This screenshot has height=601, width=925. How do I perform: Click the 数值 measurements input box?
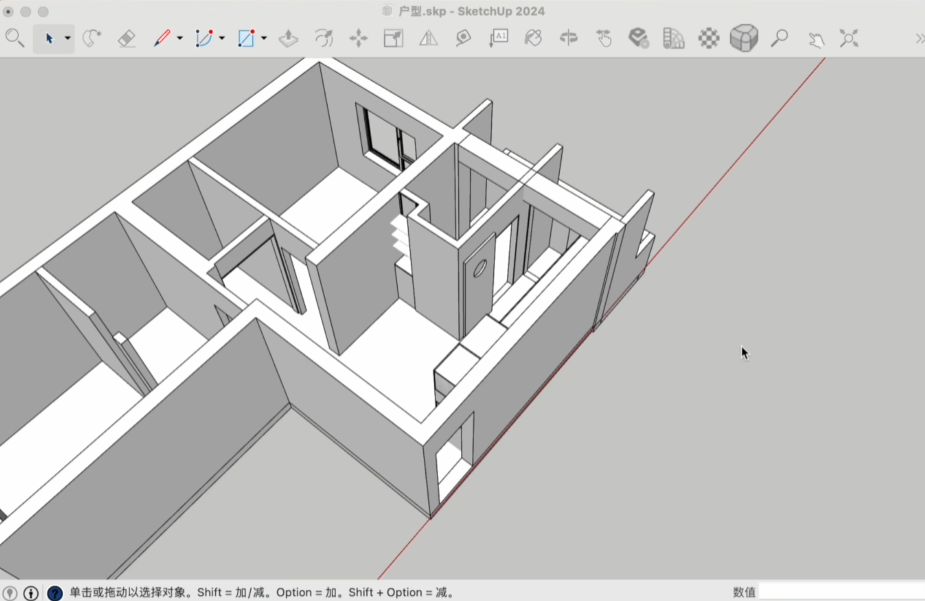click(840, 592)
